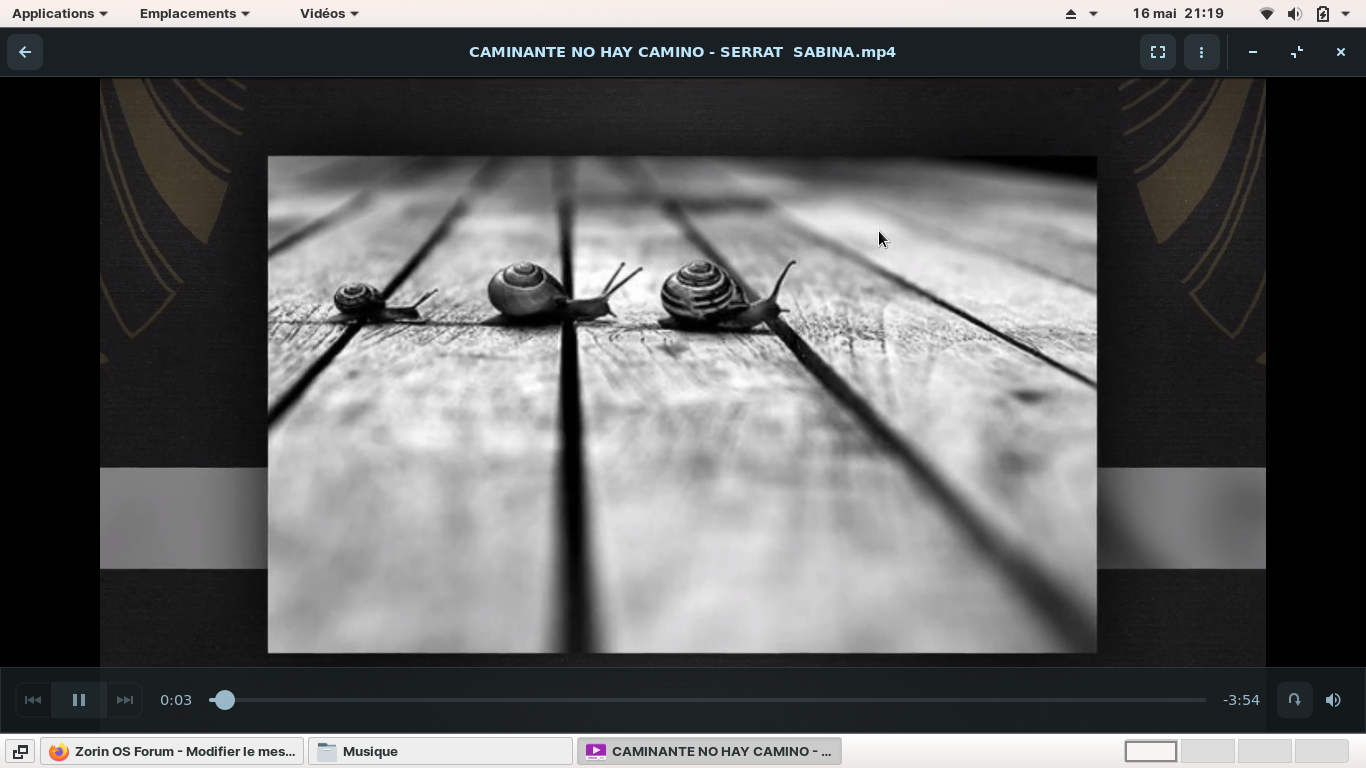Viewport: 1366px width, 768px height.
Task: Click the eject icon in the top bar
Action: click(1070, 14)
